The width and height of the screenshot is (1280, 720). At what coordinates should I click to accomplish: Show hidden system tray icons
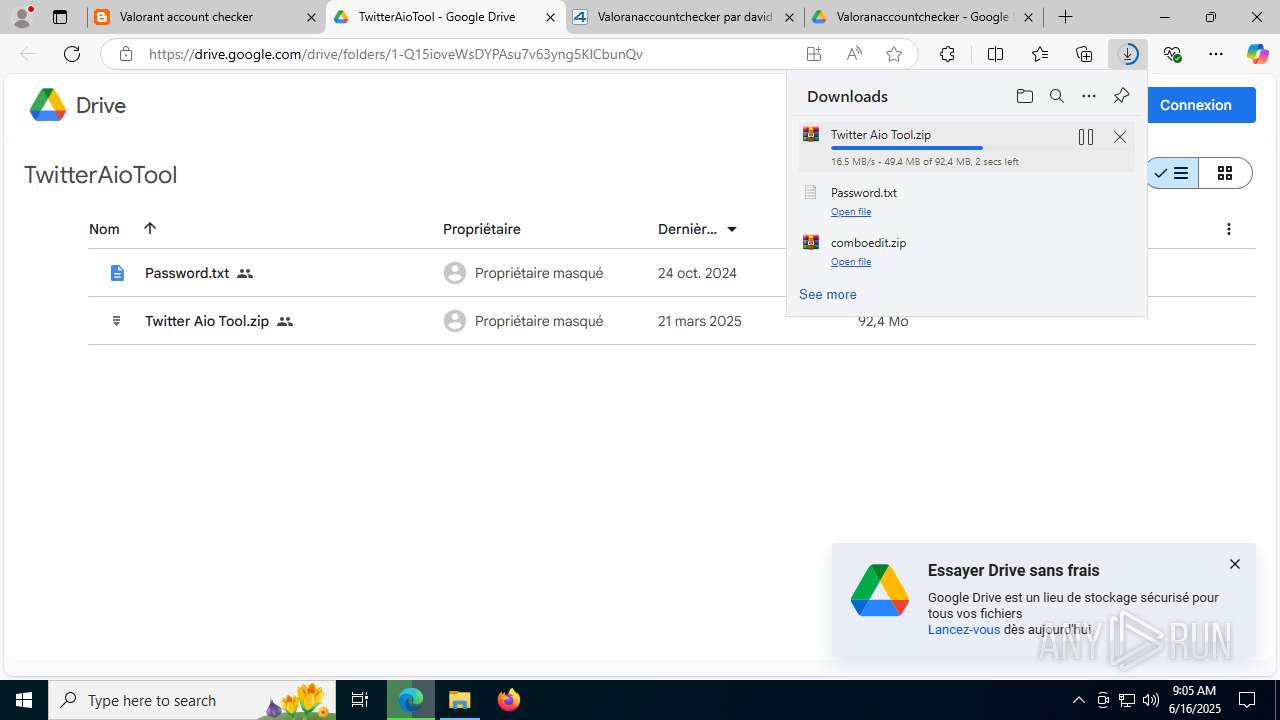[1078, 700]
